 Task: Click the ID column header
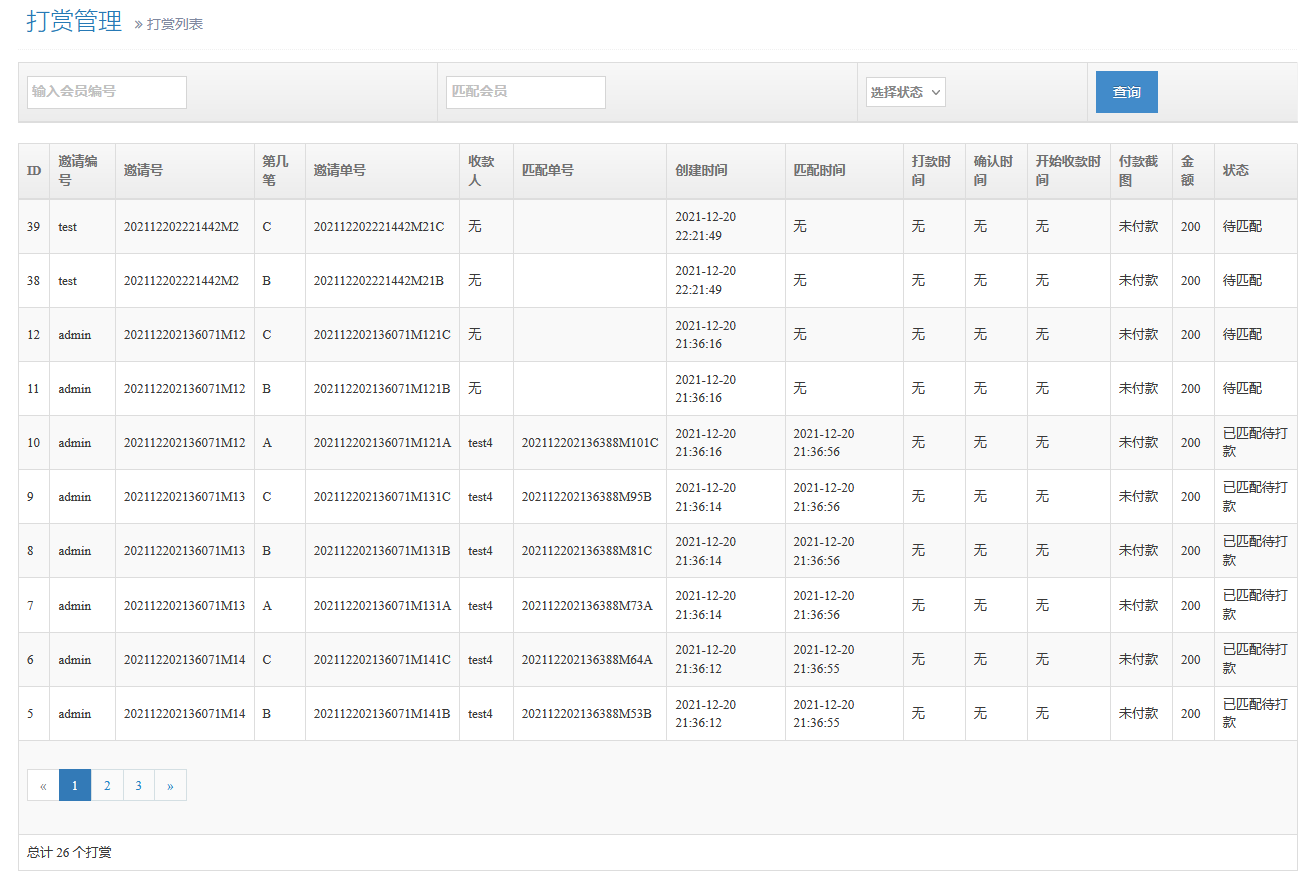pos(34,171)
